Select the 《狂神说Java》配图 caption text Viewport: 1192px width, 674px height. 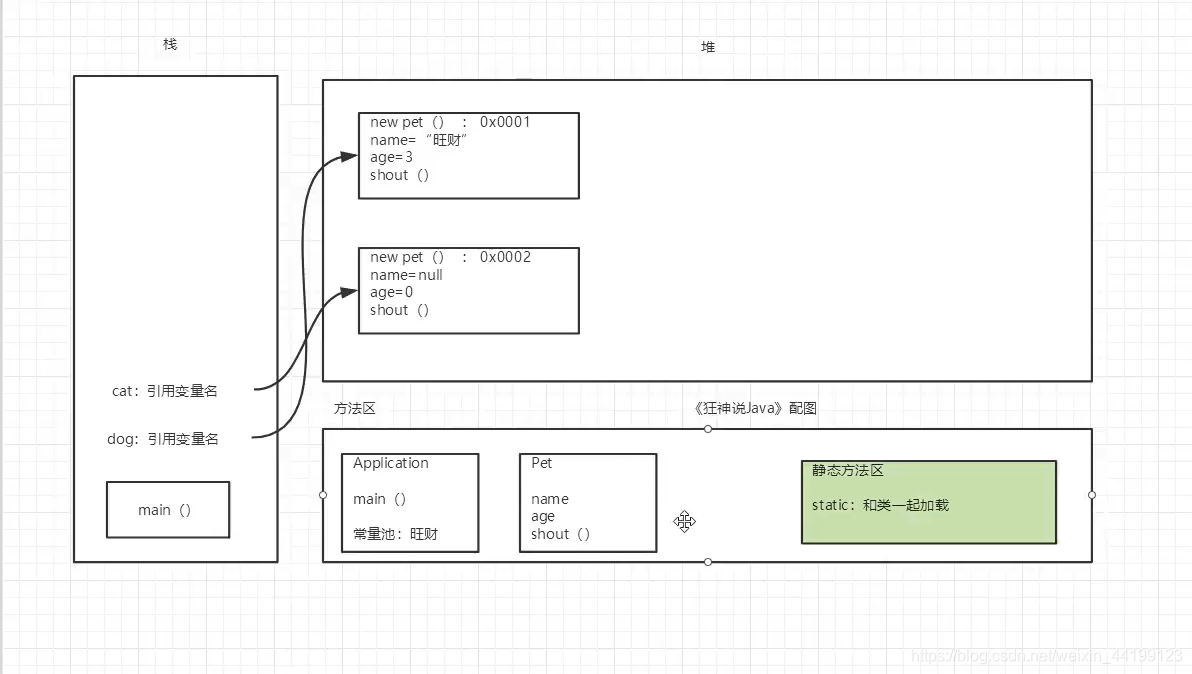[x=755, y=409]
